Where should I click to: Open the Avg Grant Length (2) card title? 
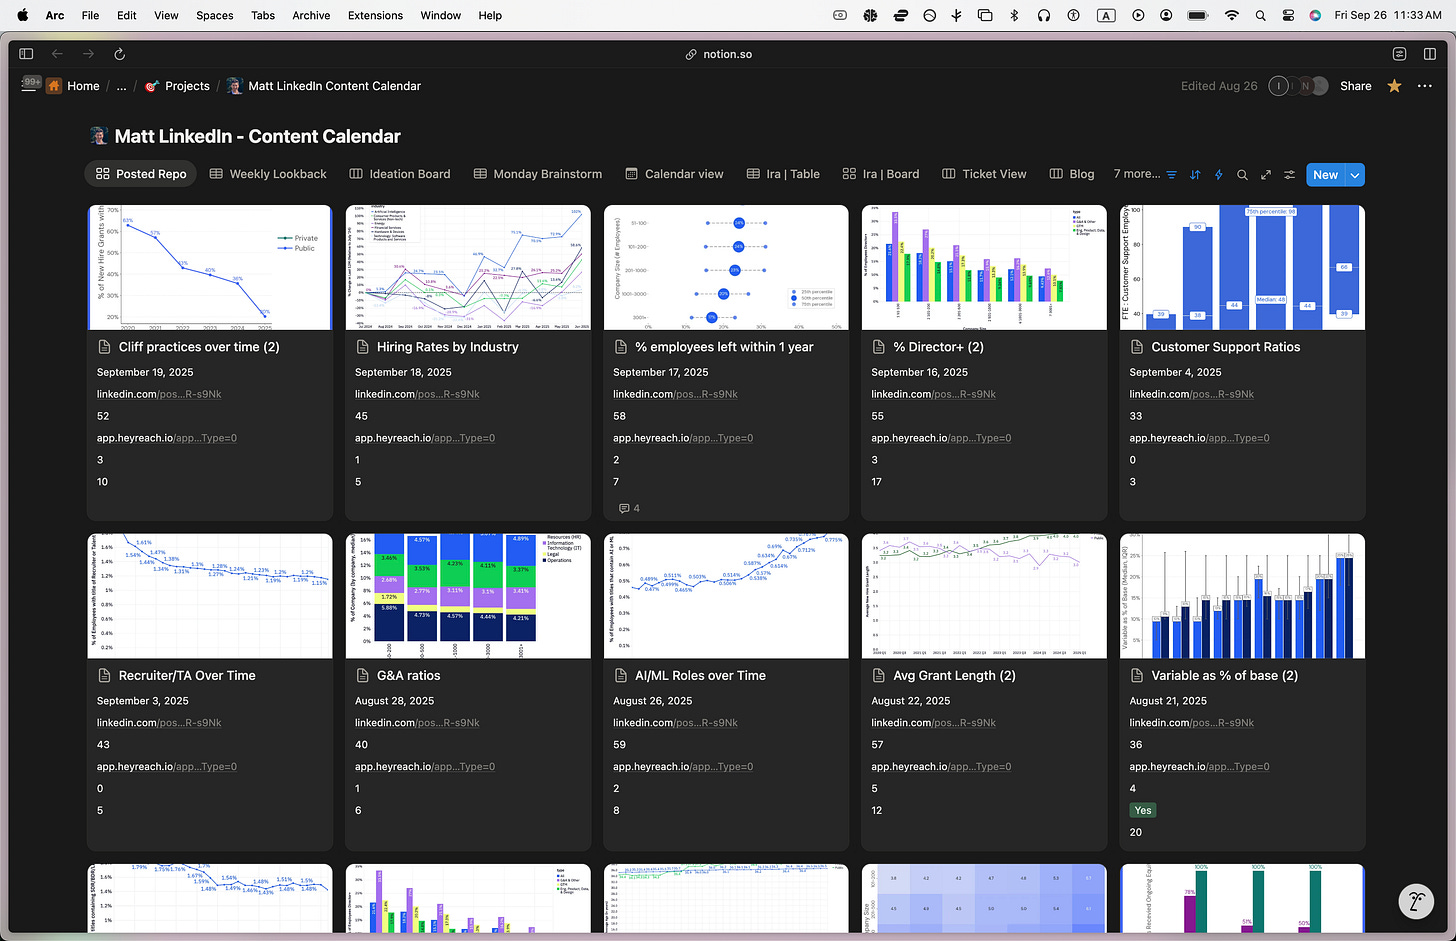[x=954, y=676]
